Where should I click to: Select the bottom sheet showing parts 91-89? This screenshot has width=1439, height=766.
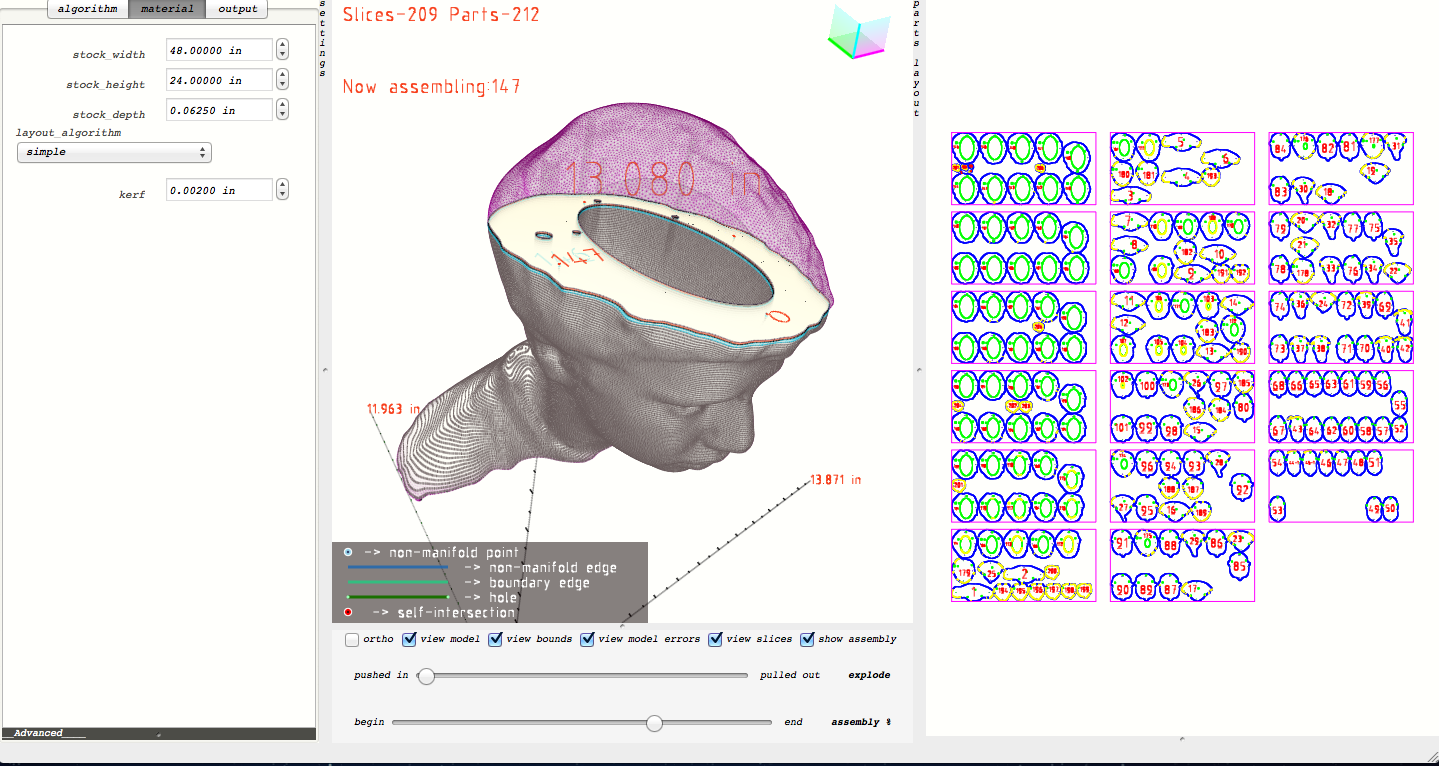point(1181,565)
